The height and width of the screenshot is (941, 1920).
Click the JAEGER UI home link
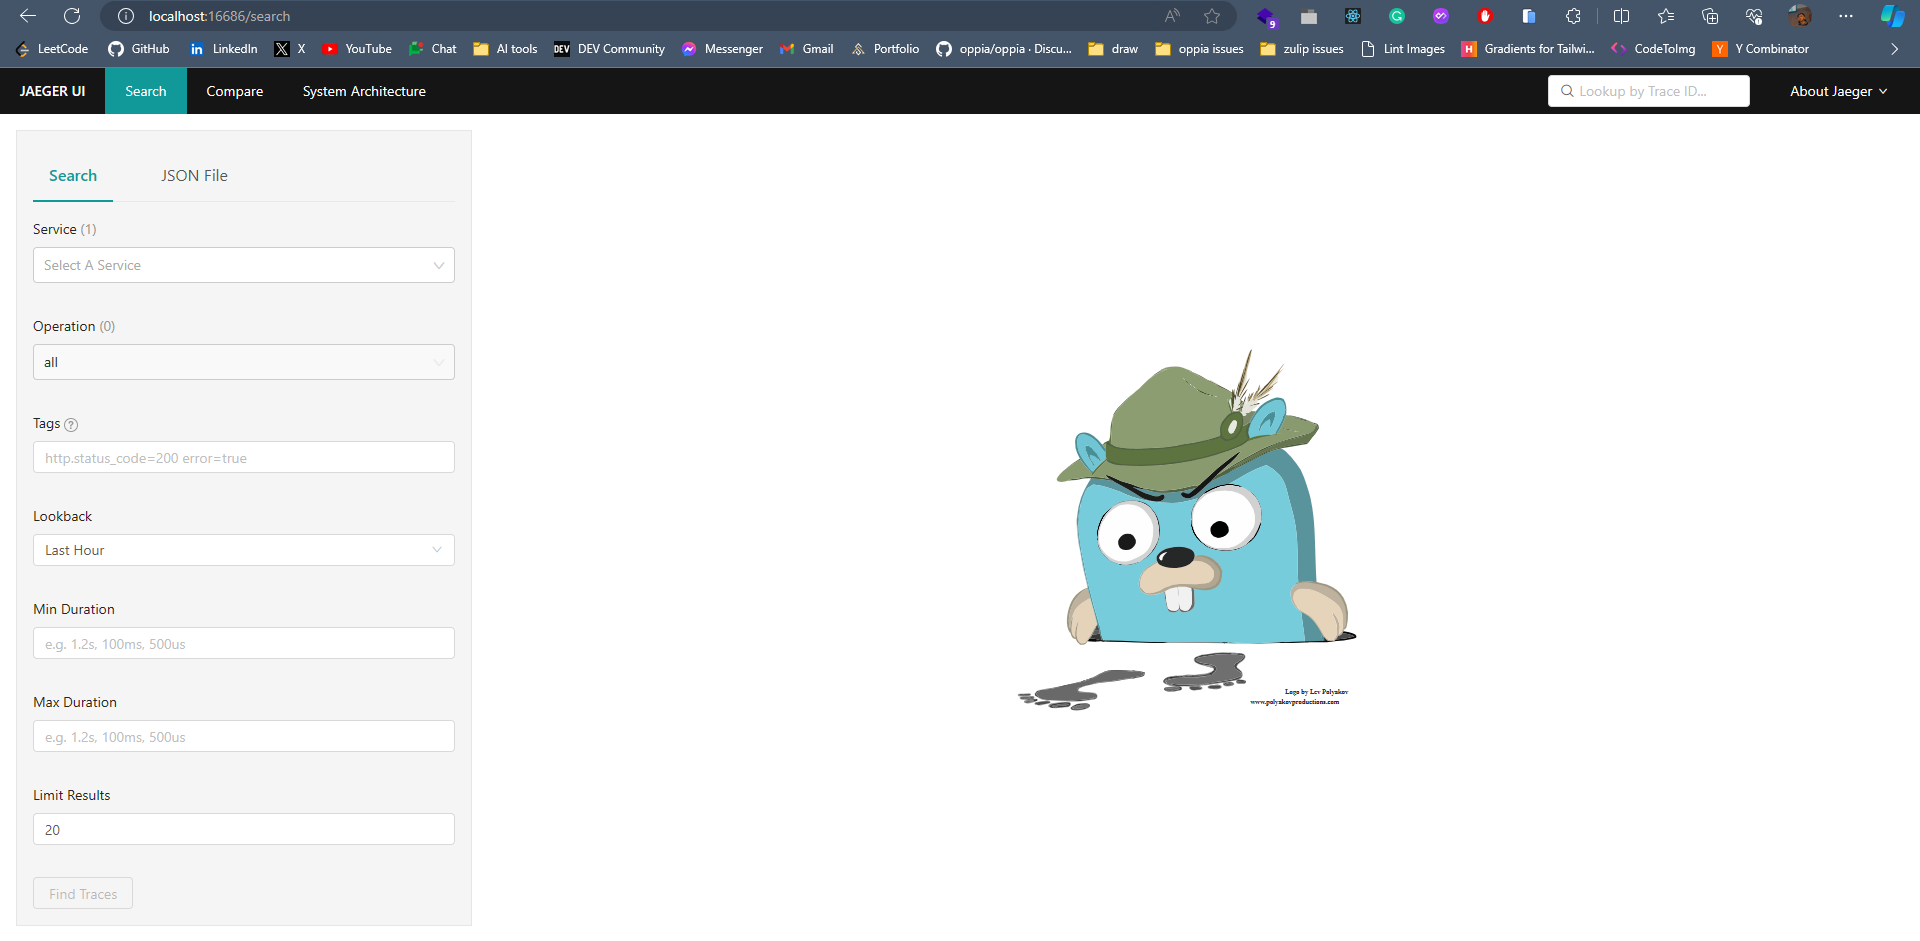[x=52, y=91]
